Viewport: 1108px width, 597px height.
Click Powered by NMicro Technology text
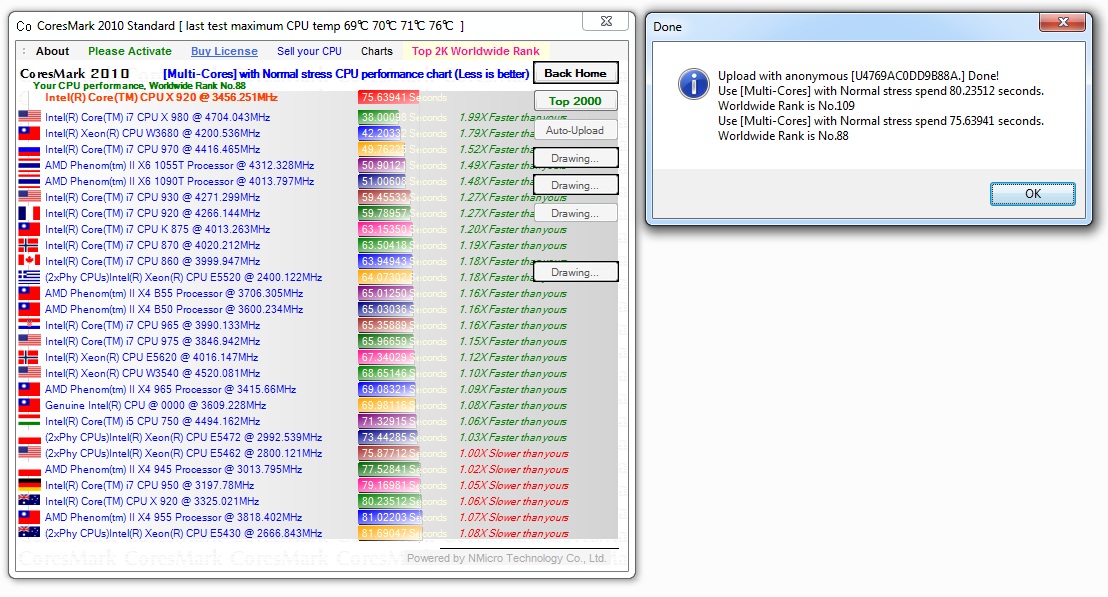(x=507, y=558)
